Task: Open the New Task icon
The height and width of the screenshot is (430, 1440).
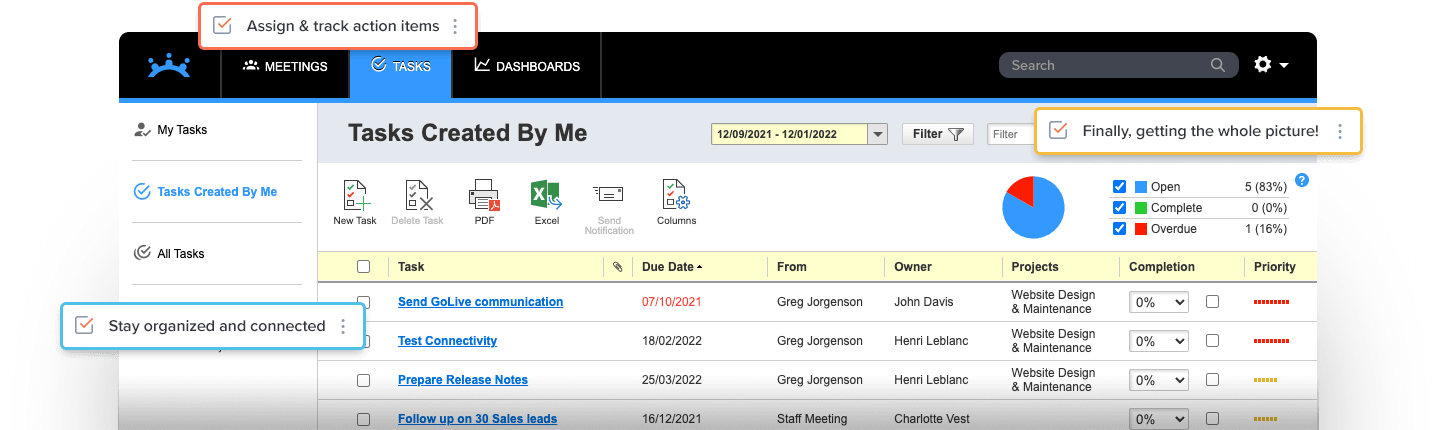Action: click(x=355, y=196)
